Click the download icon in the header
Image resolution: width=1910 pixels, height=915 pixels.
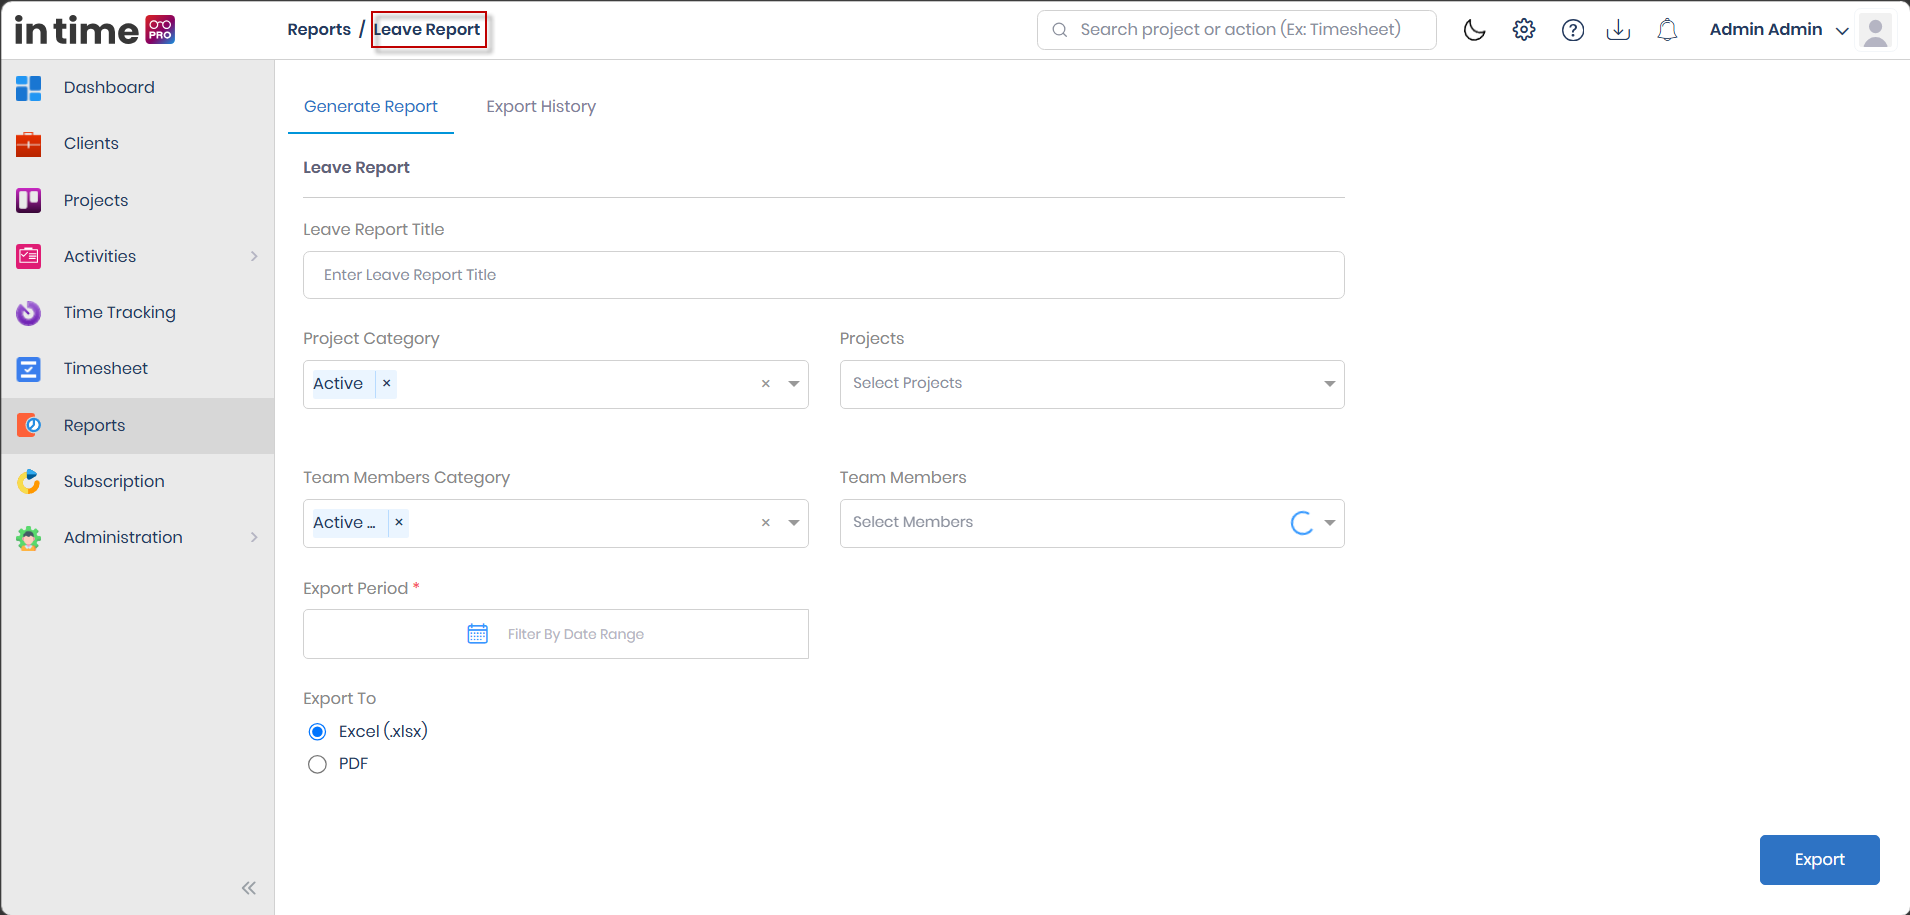coord(1618,30)
